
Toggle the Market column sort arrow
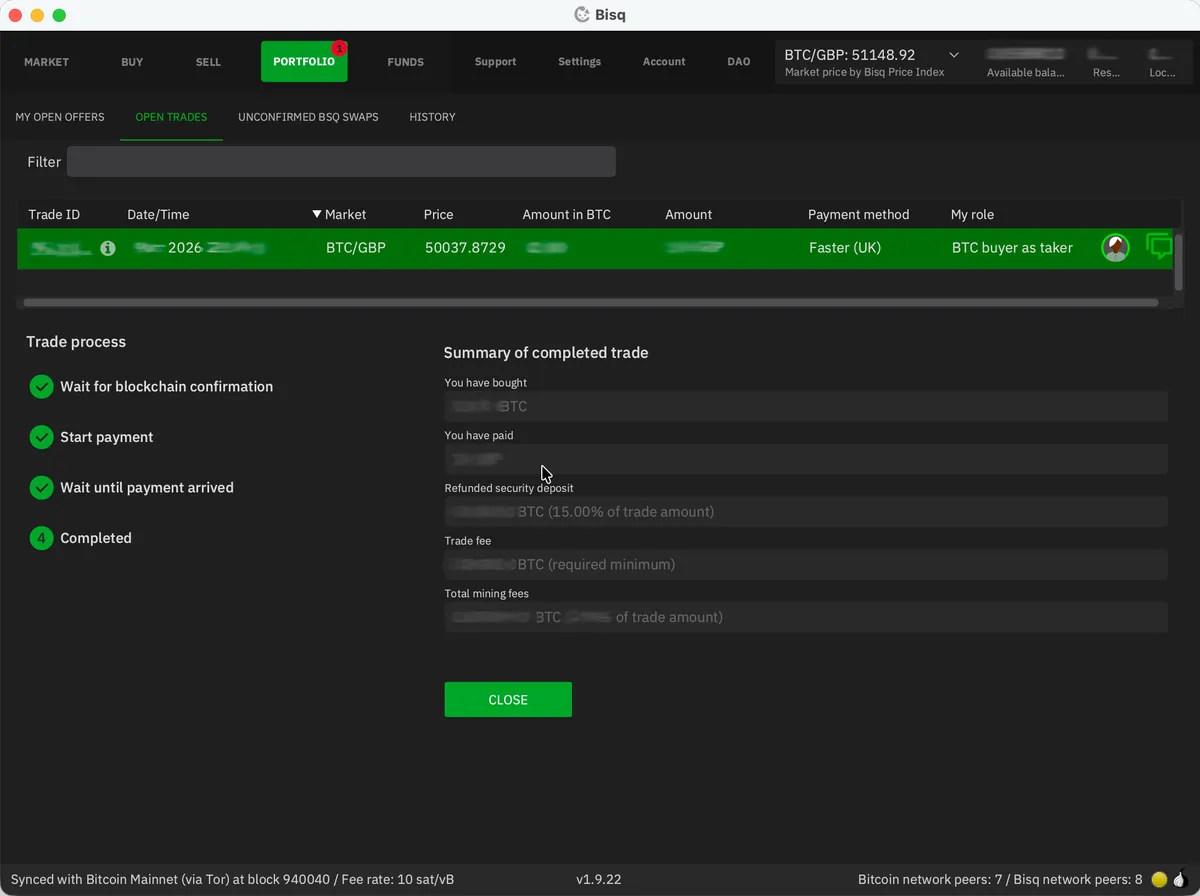pos(316,214)
